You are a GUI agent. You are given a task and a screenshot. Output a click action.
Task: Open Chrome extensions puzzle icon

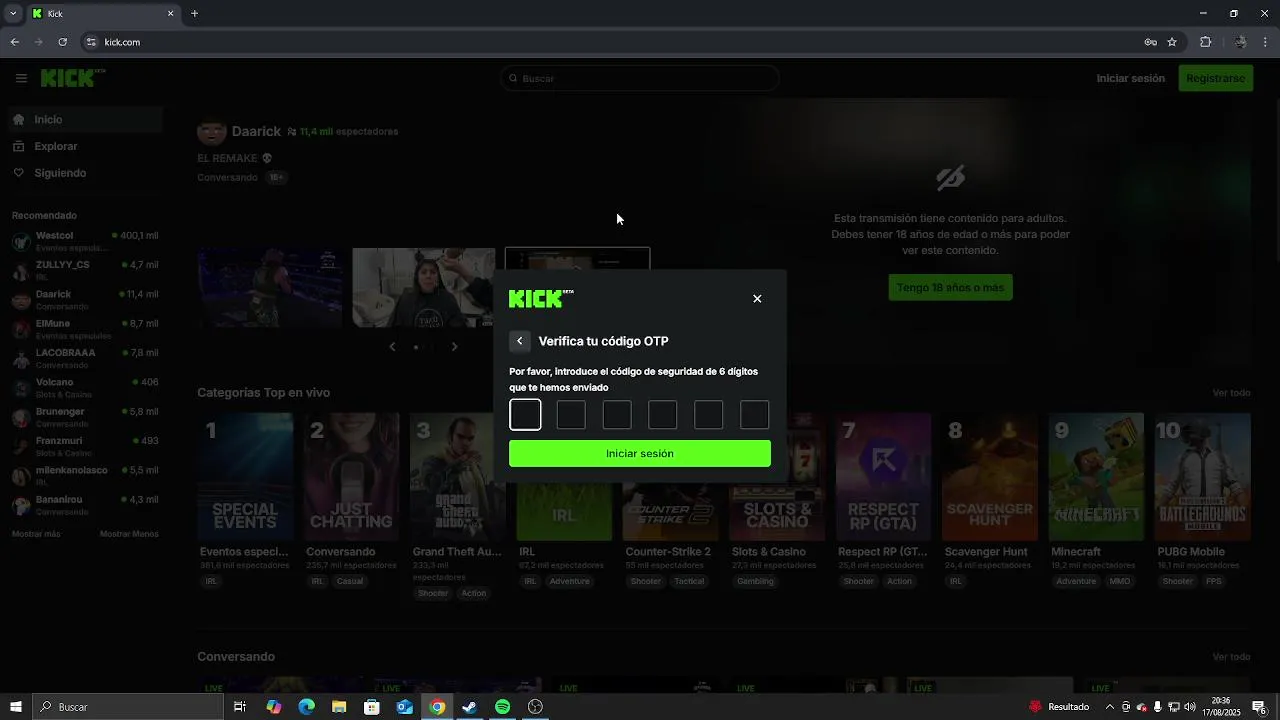point(1205,42)
